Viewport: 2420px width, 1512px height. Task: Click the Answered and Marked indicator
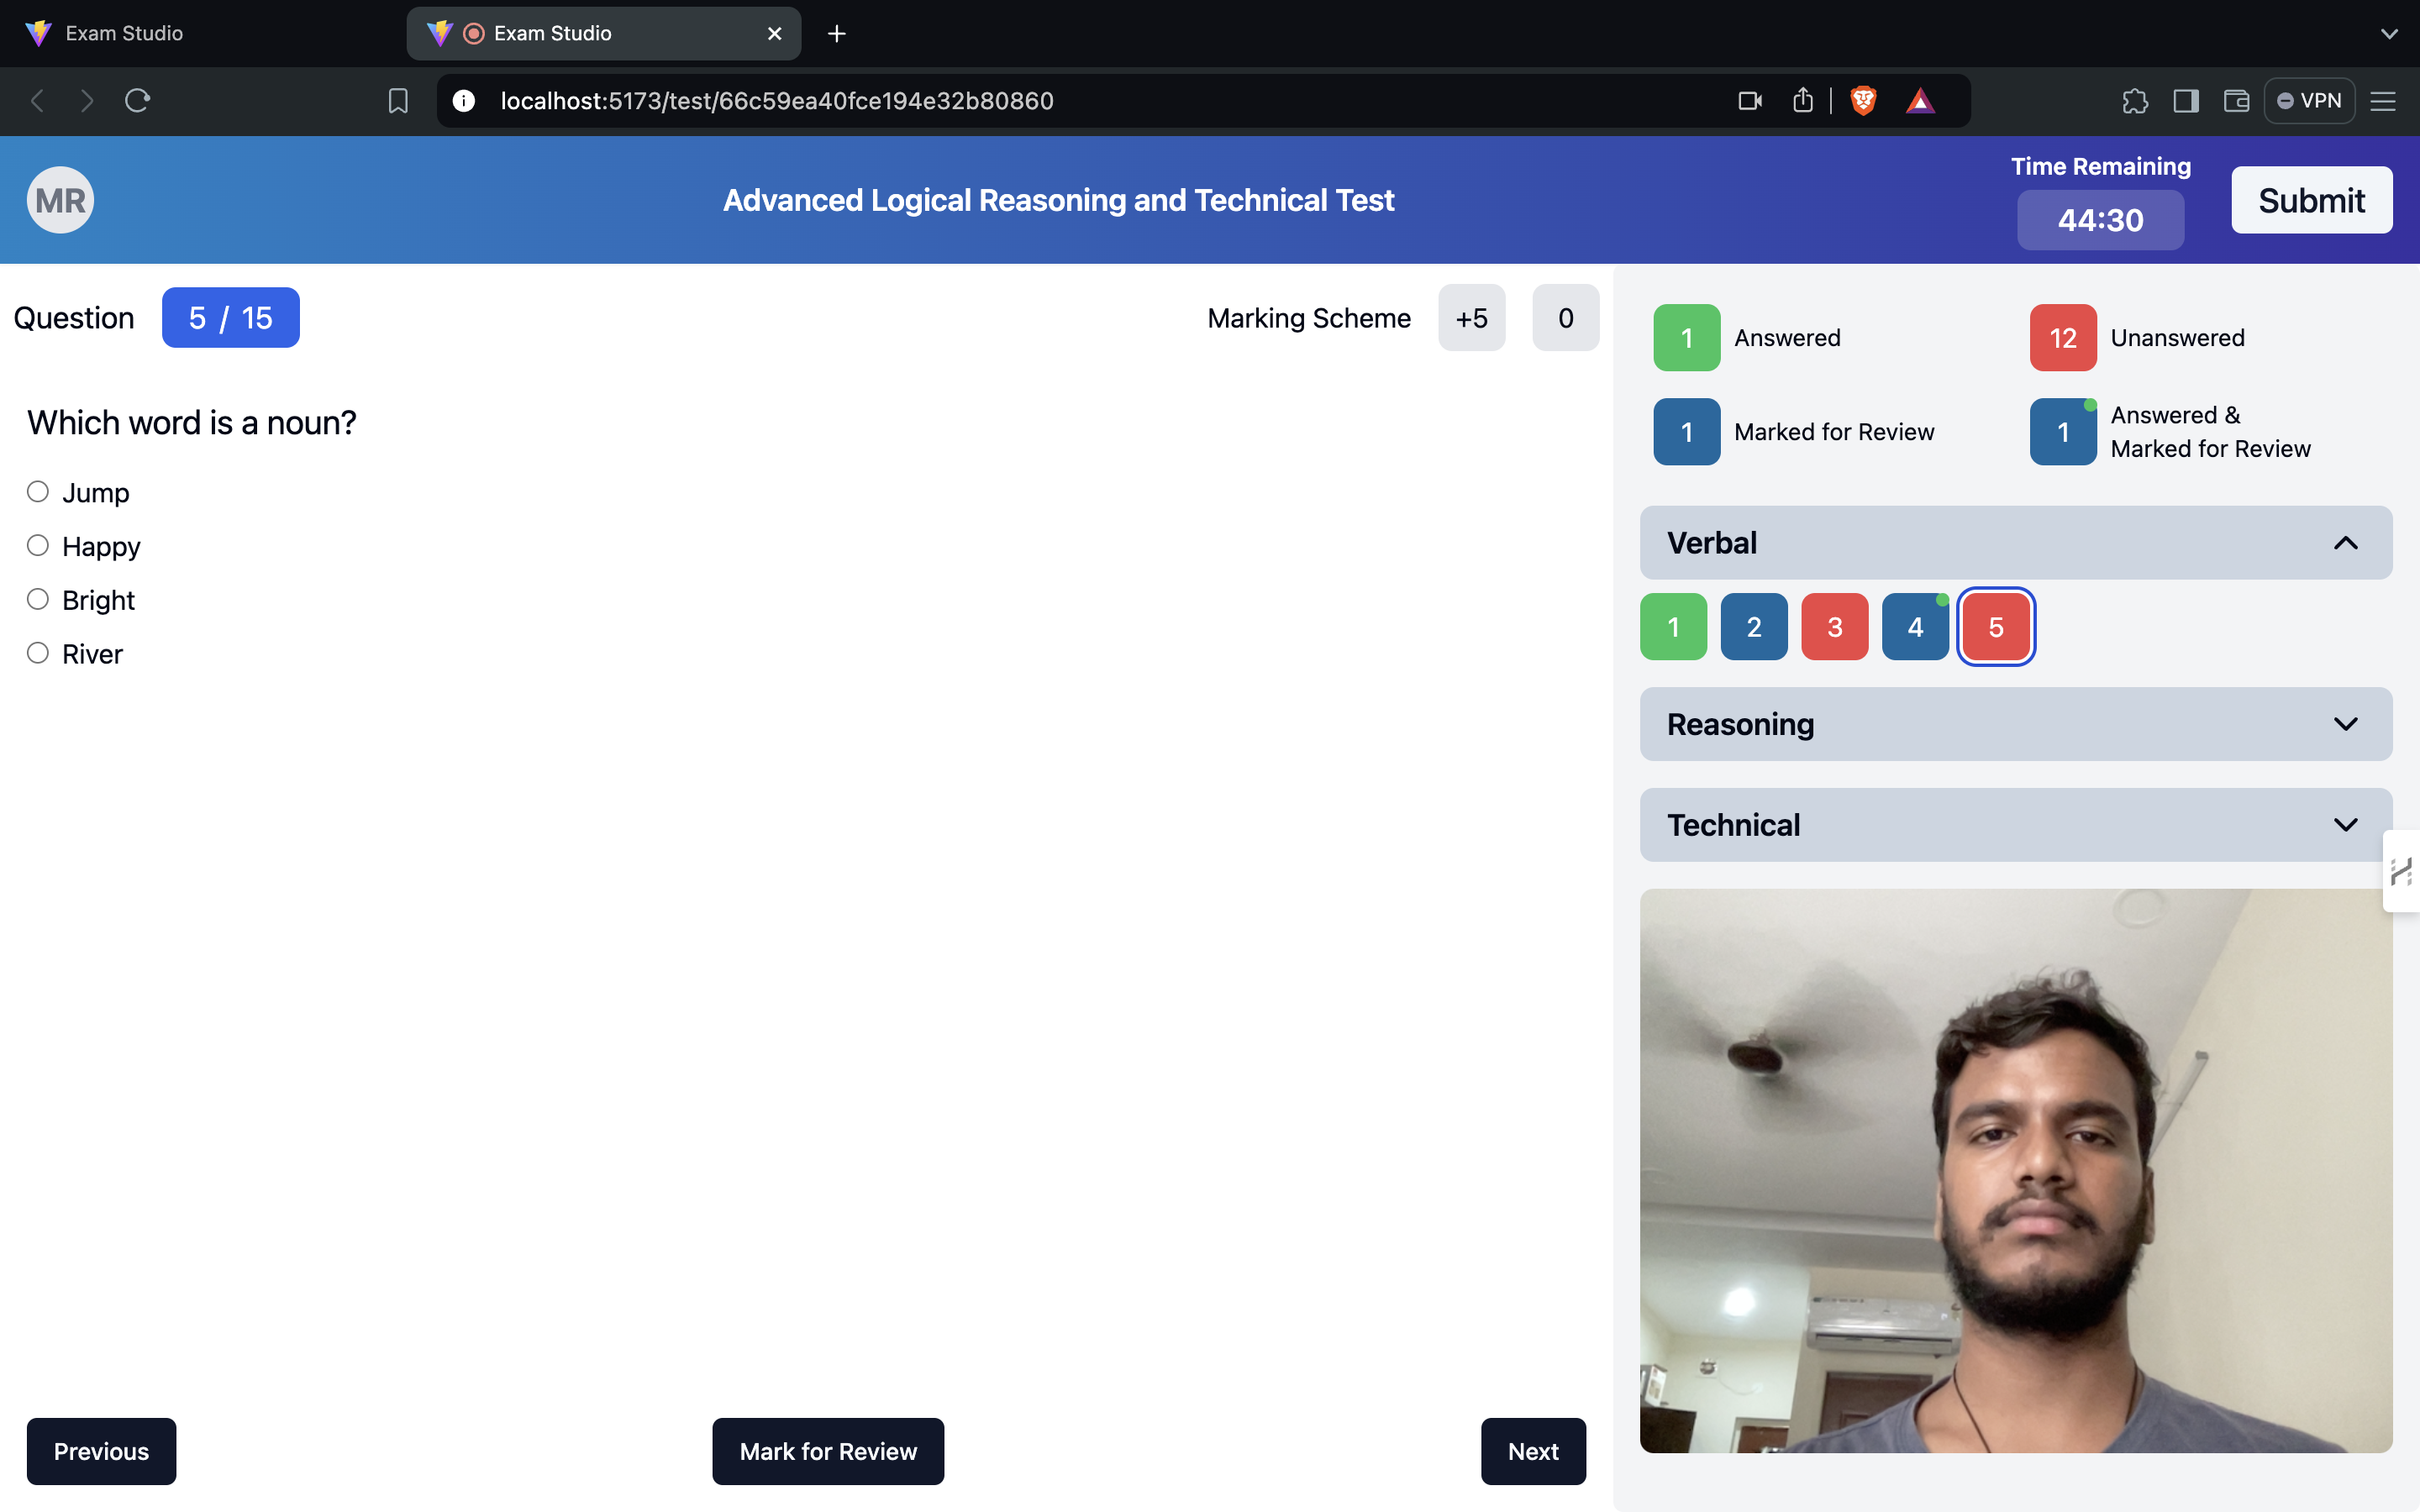point(2061,432)
